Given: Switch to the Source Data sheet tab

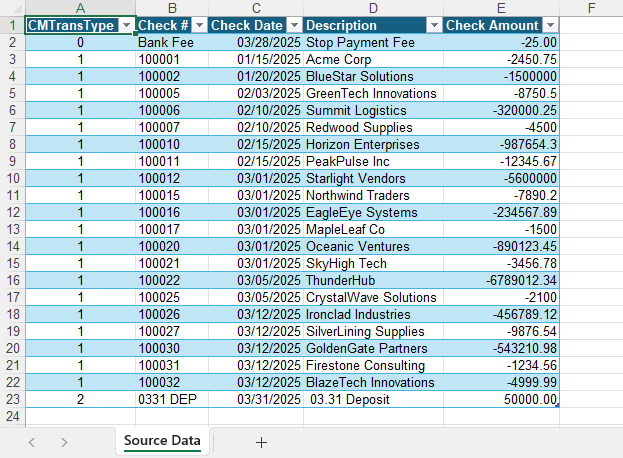Looking at the screenshot, I should [162, 441].
